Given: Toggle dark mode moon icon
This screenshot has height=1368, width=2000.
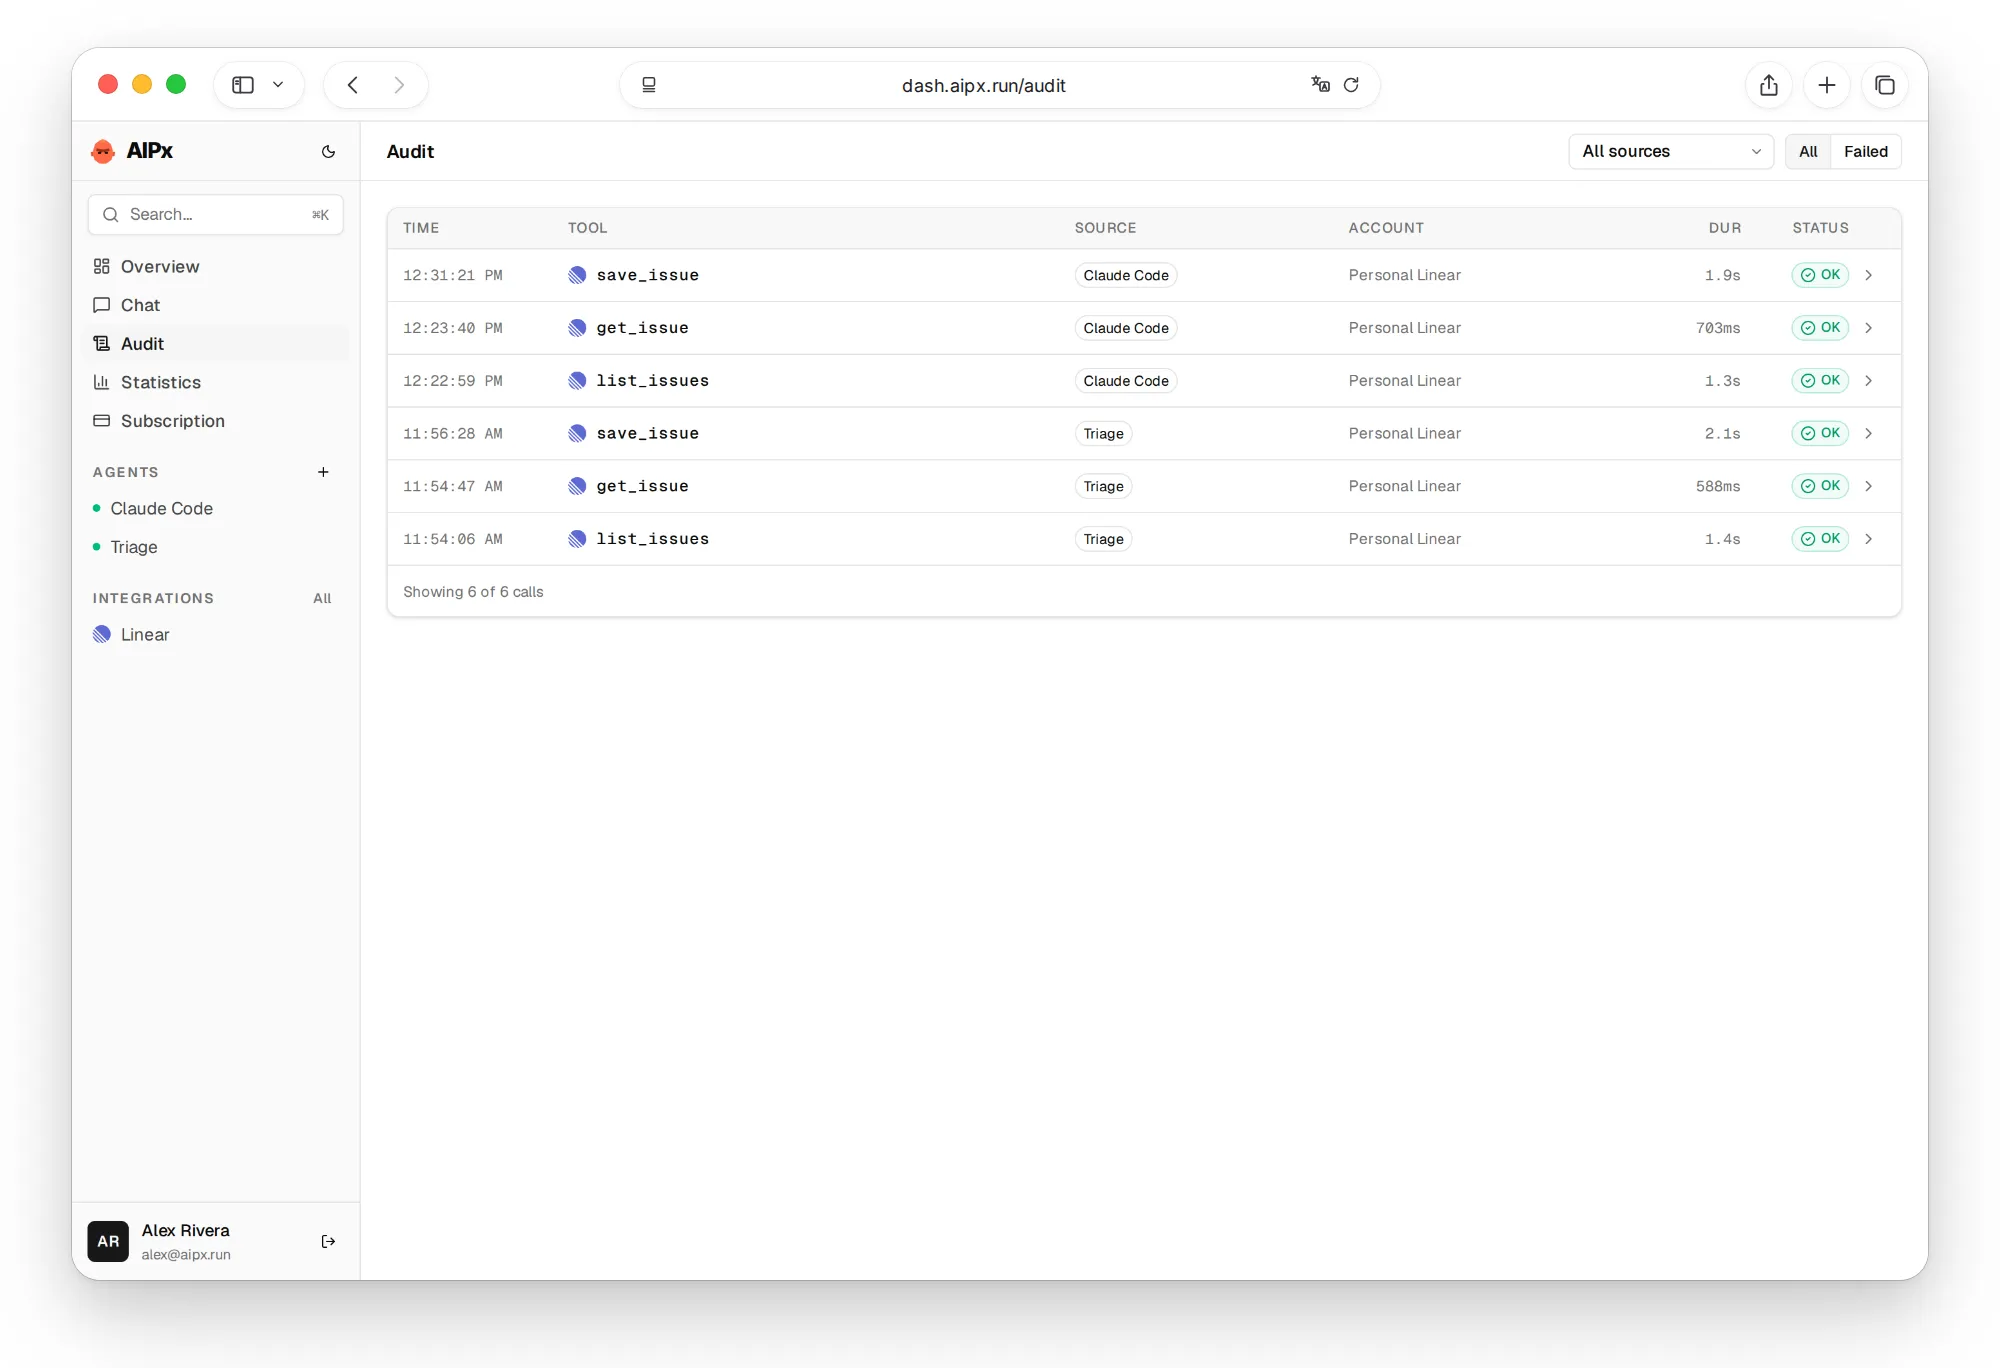Looking at the screenshot, I should 328,152.
